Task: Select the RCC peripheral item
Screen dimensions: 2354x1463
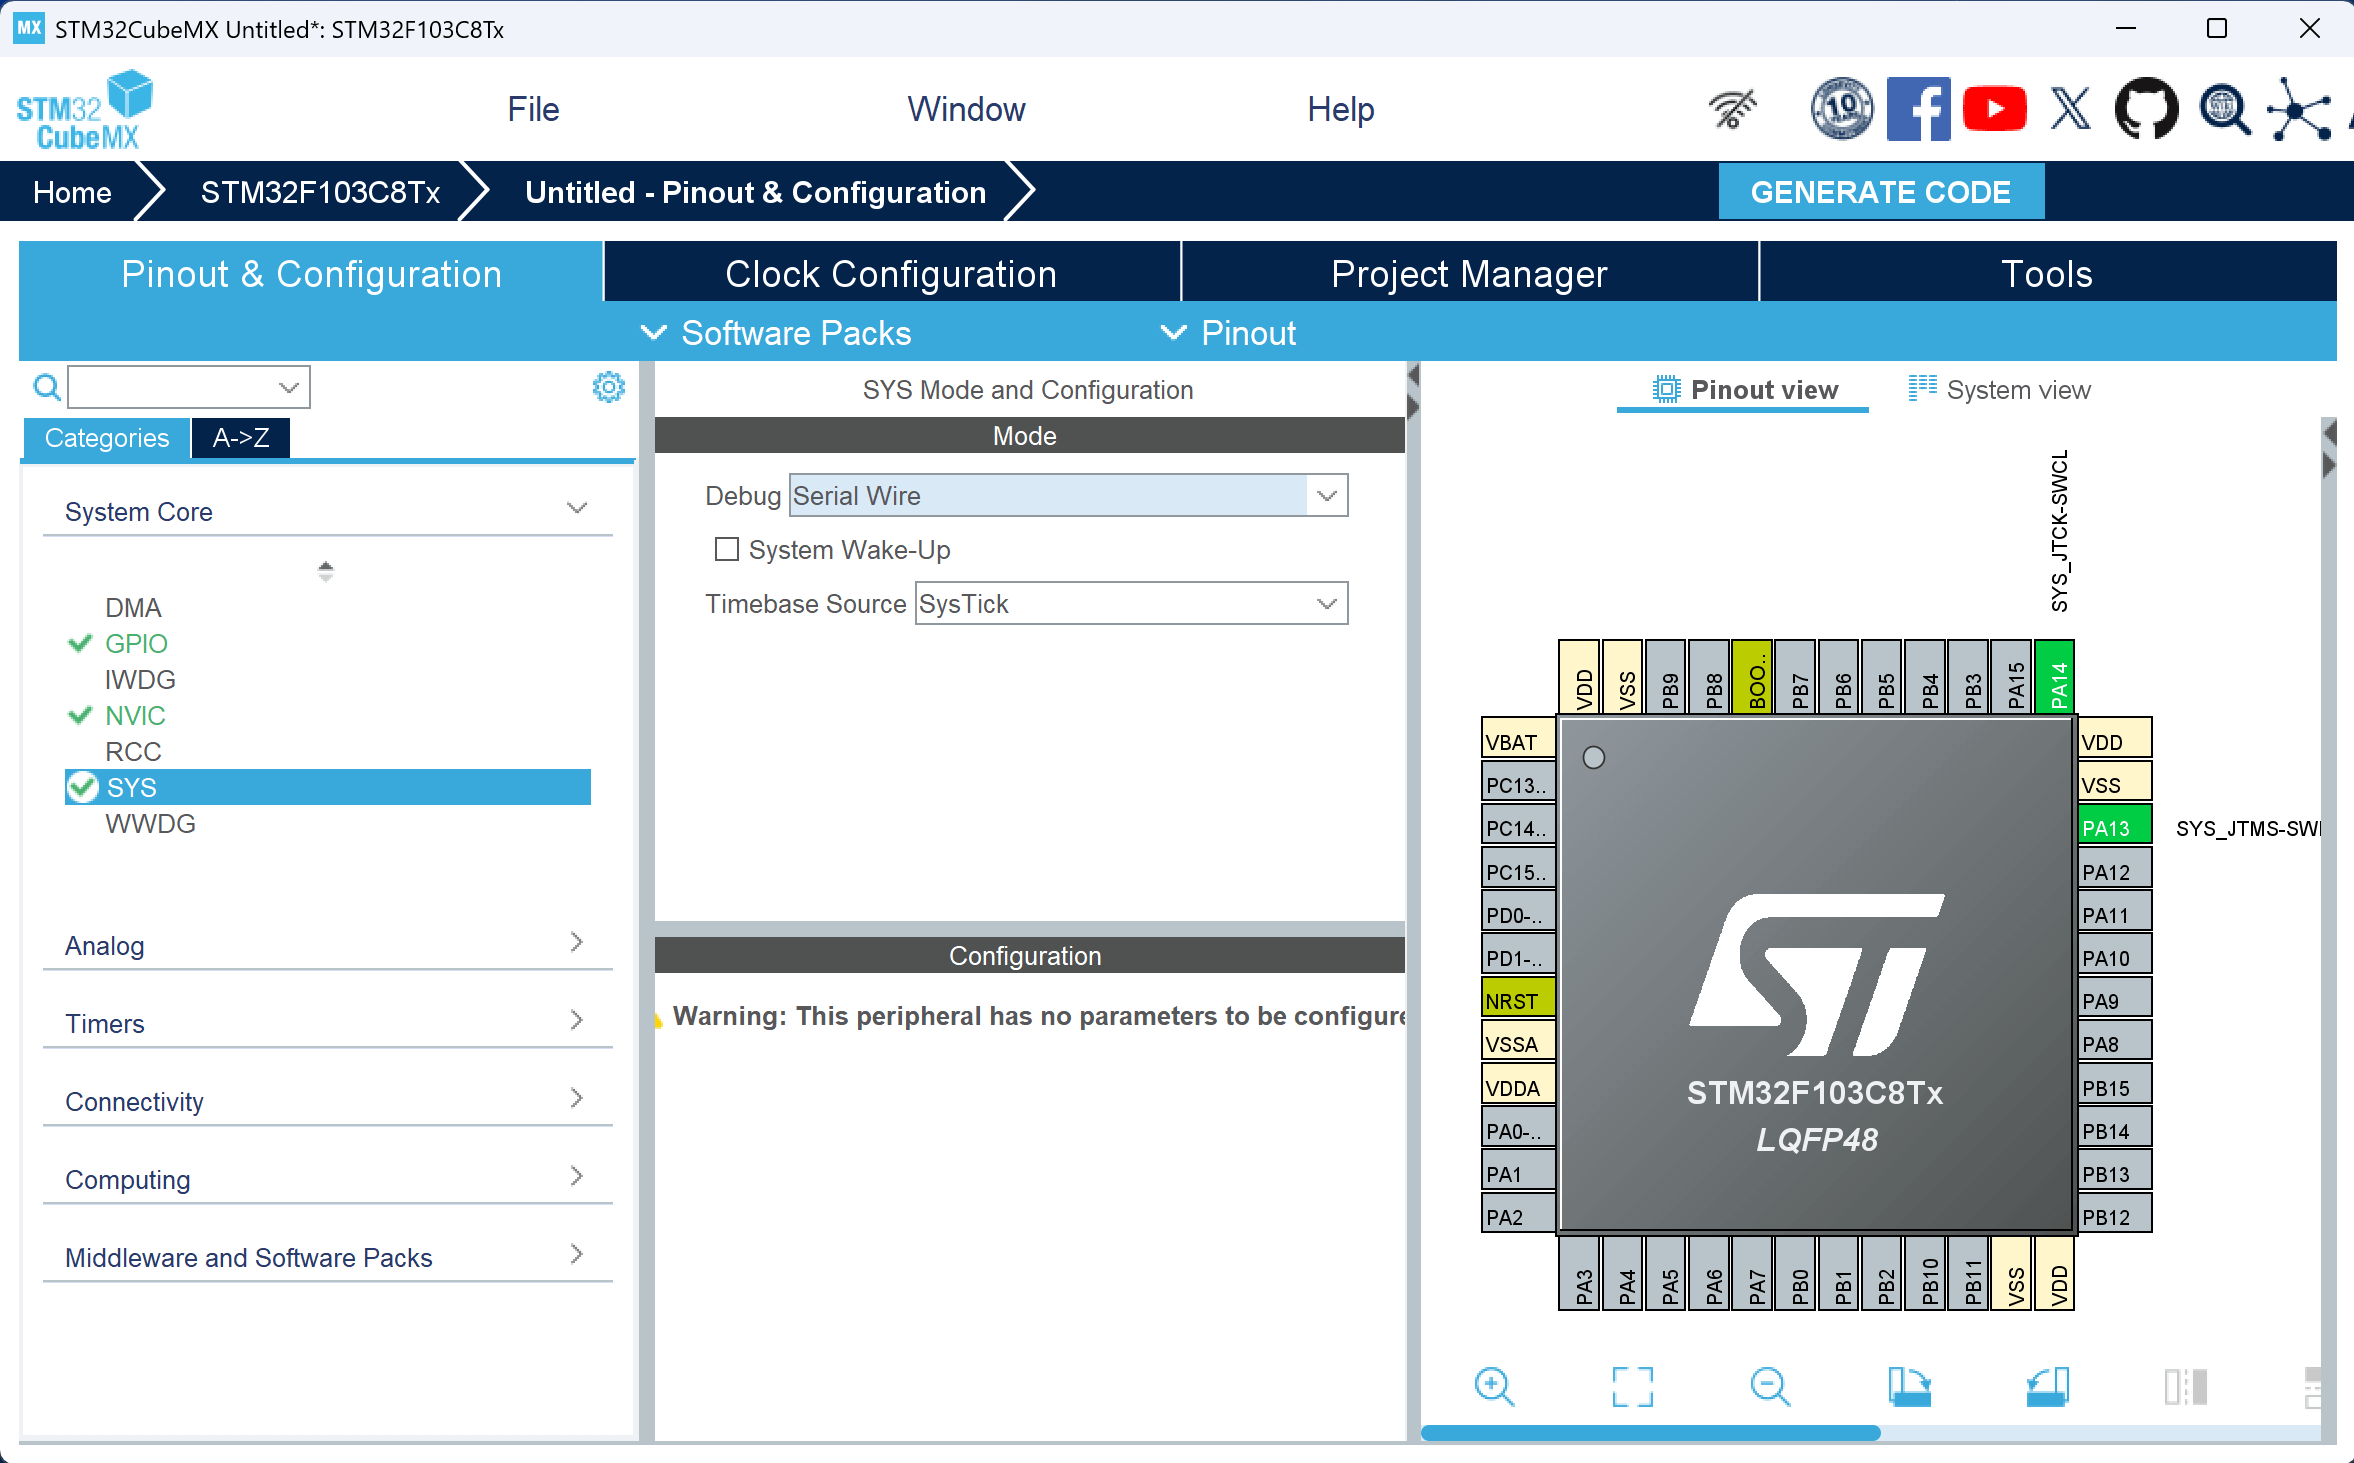Action: pos(133,751)
